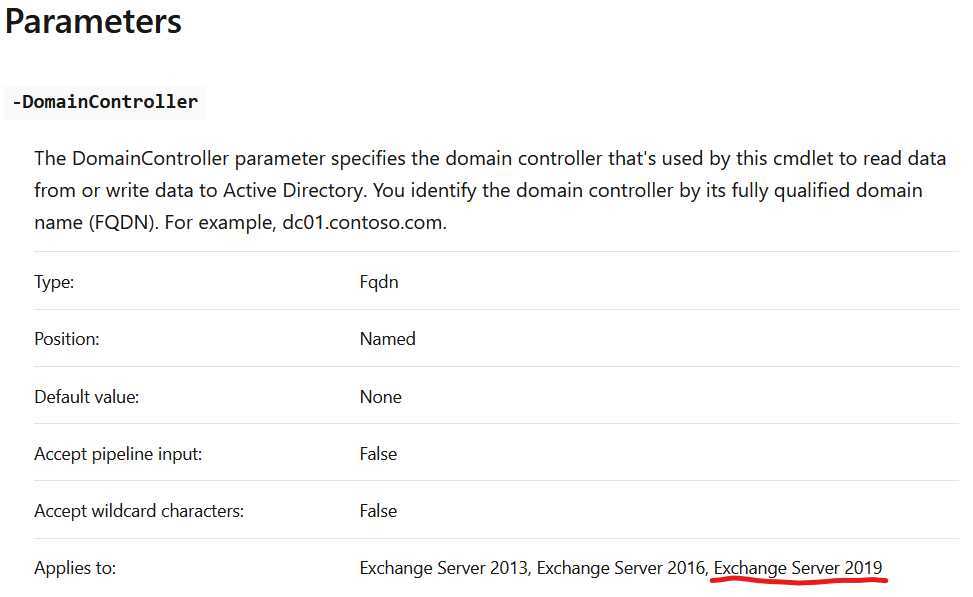Click the Accept pipeline input: label
Viewport: 973px width, 597px height.
(x=118, y=454)
